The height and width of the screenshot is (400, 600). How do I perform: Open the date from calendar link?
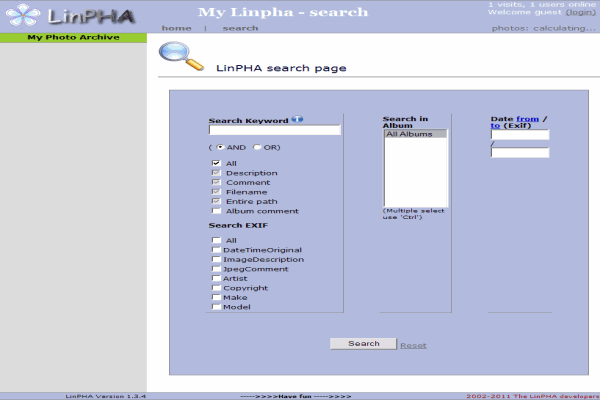(527, 119)
